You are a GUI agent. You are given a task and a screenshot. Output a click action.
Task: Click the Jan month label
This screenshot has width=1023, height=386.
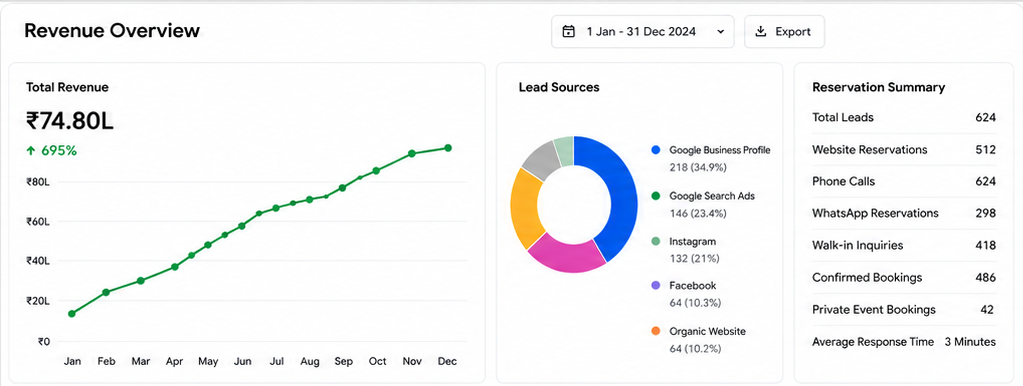[x=72, y=361]
